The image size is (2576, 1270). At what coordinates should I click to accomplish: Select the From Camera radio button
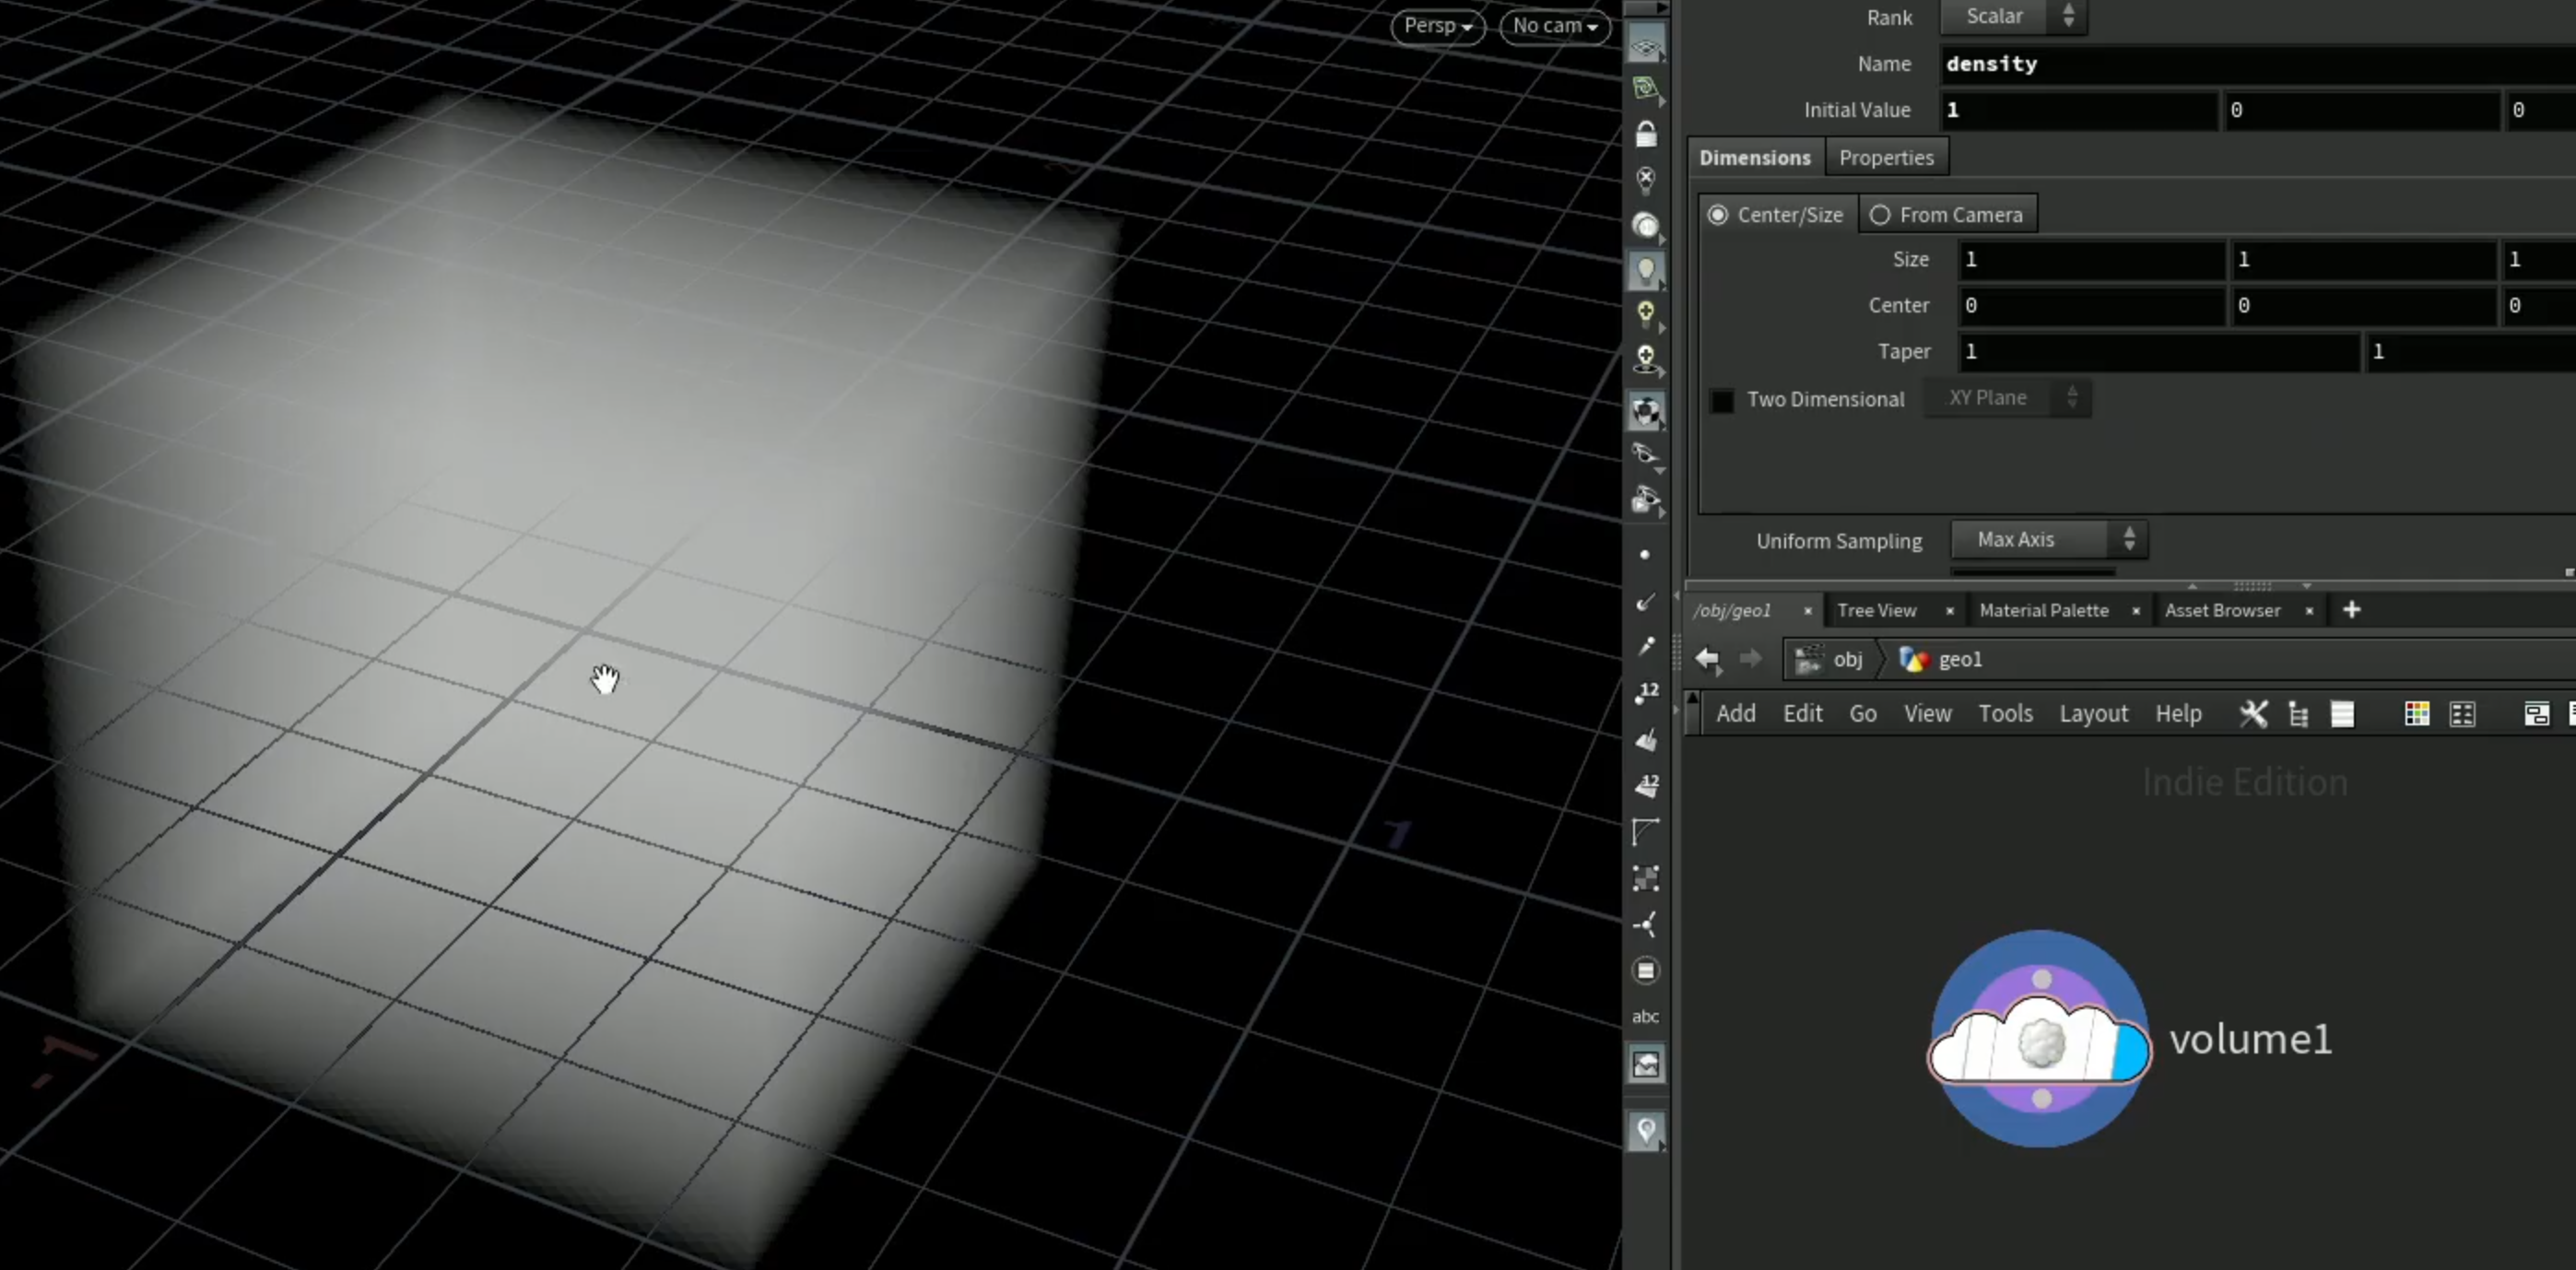[1947, 215]
